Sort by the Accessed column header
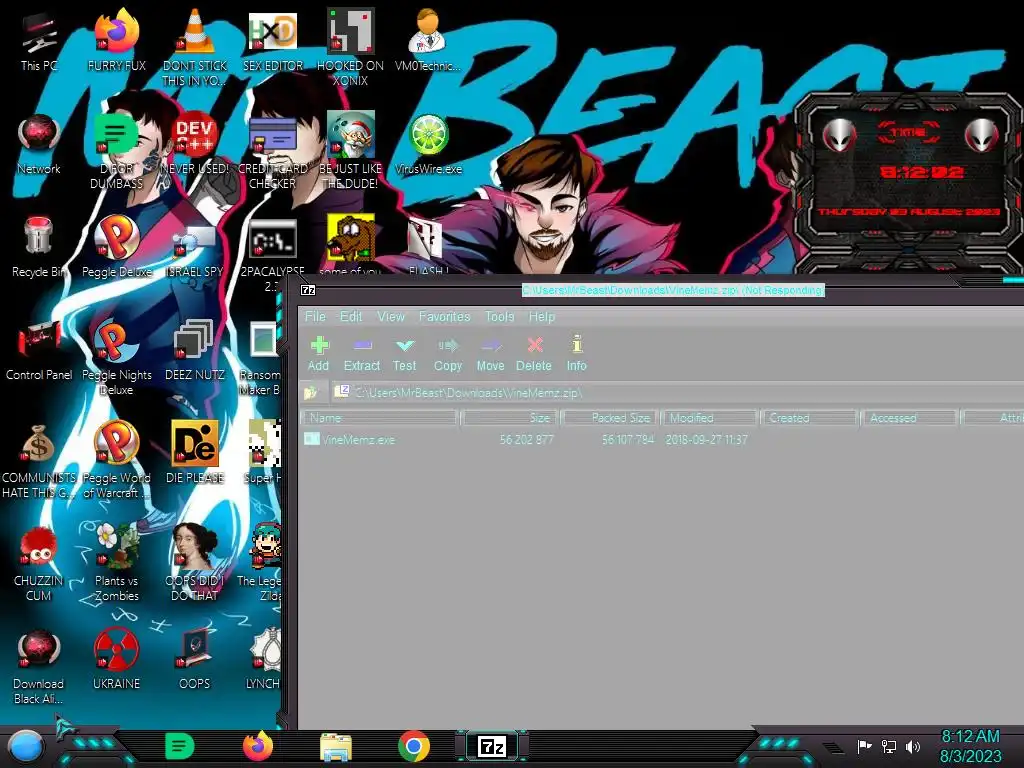 (910, 418)
